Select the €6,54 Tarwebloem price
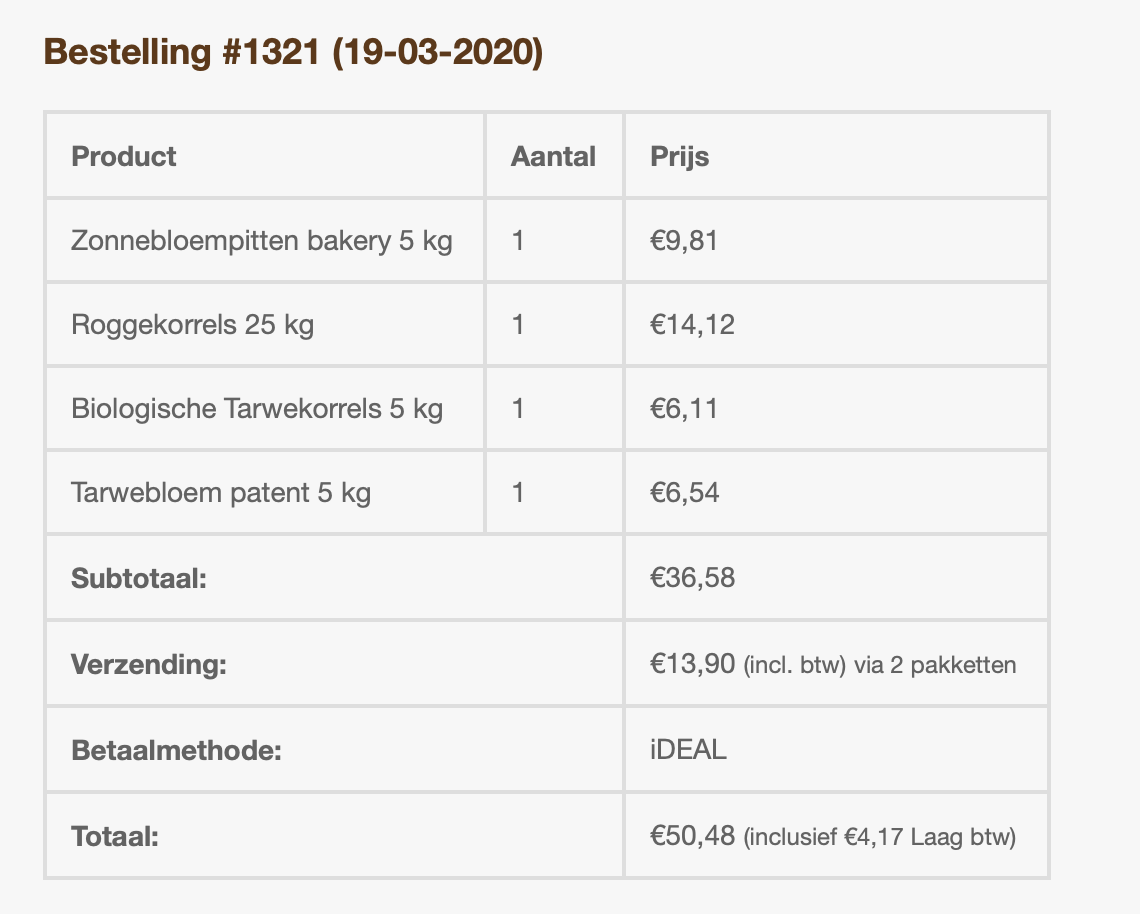 pos(685,493)
